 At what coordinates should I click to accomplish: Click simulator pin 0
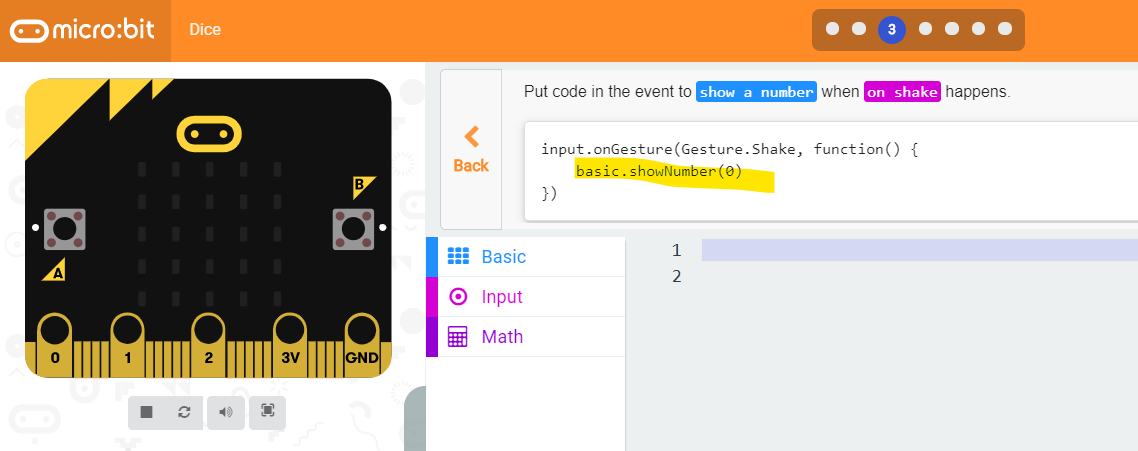coord(55,345)
